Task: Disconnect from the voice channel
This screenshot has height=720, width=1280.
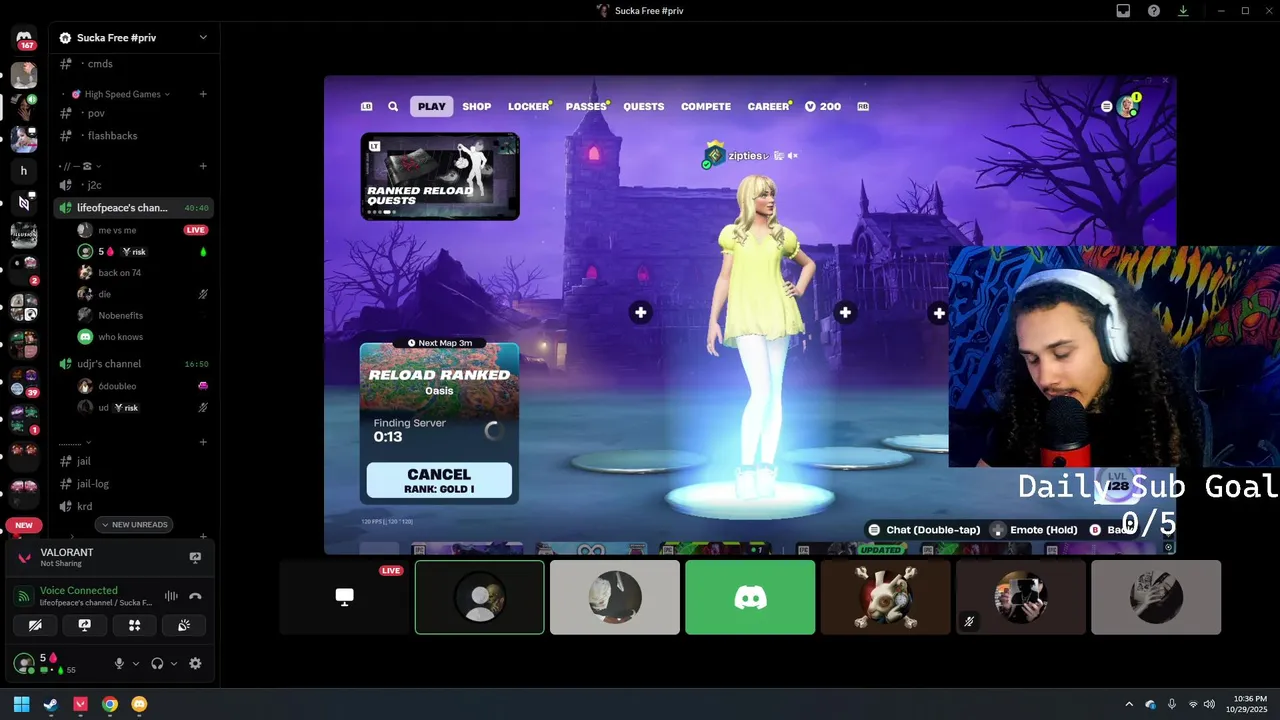Action: pos(195,596)
